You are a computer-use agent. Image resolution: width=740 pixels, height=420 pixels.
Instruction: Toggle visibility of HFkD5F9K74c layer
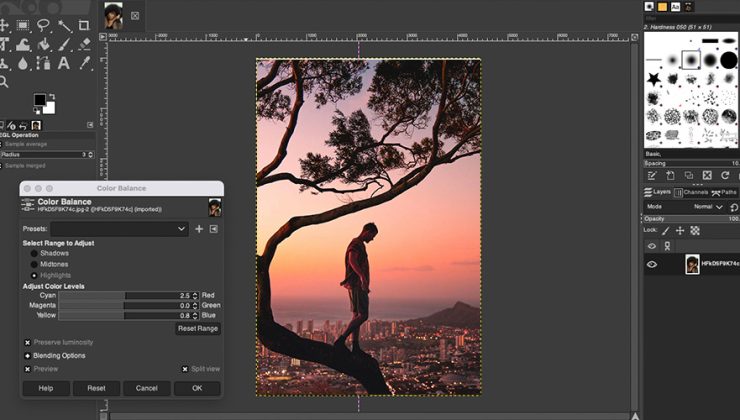pyautogui.click(x=652, y=264)
